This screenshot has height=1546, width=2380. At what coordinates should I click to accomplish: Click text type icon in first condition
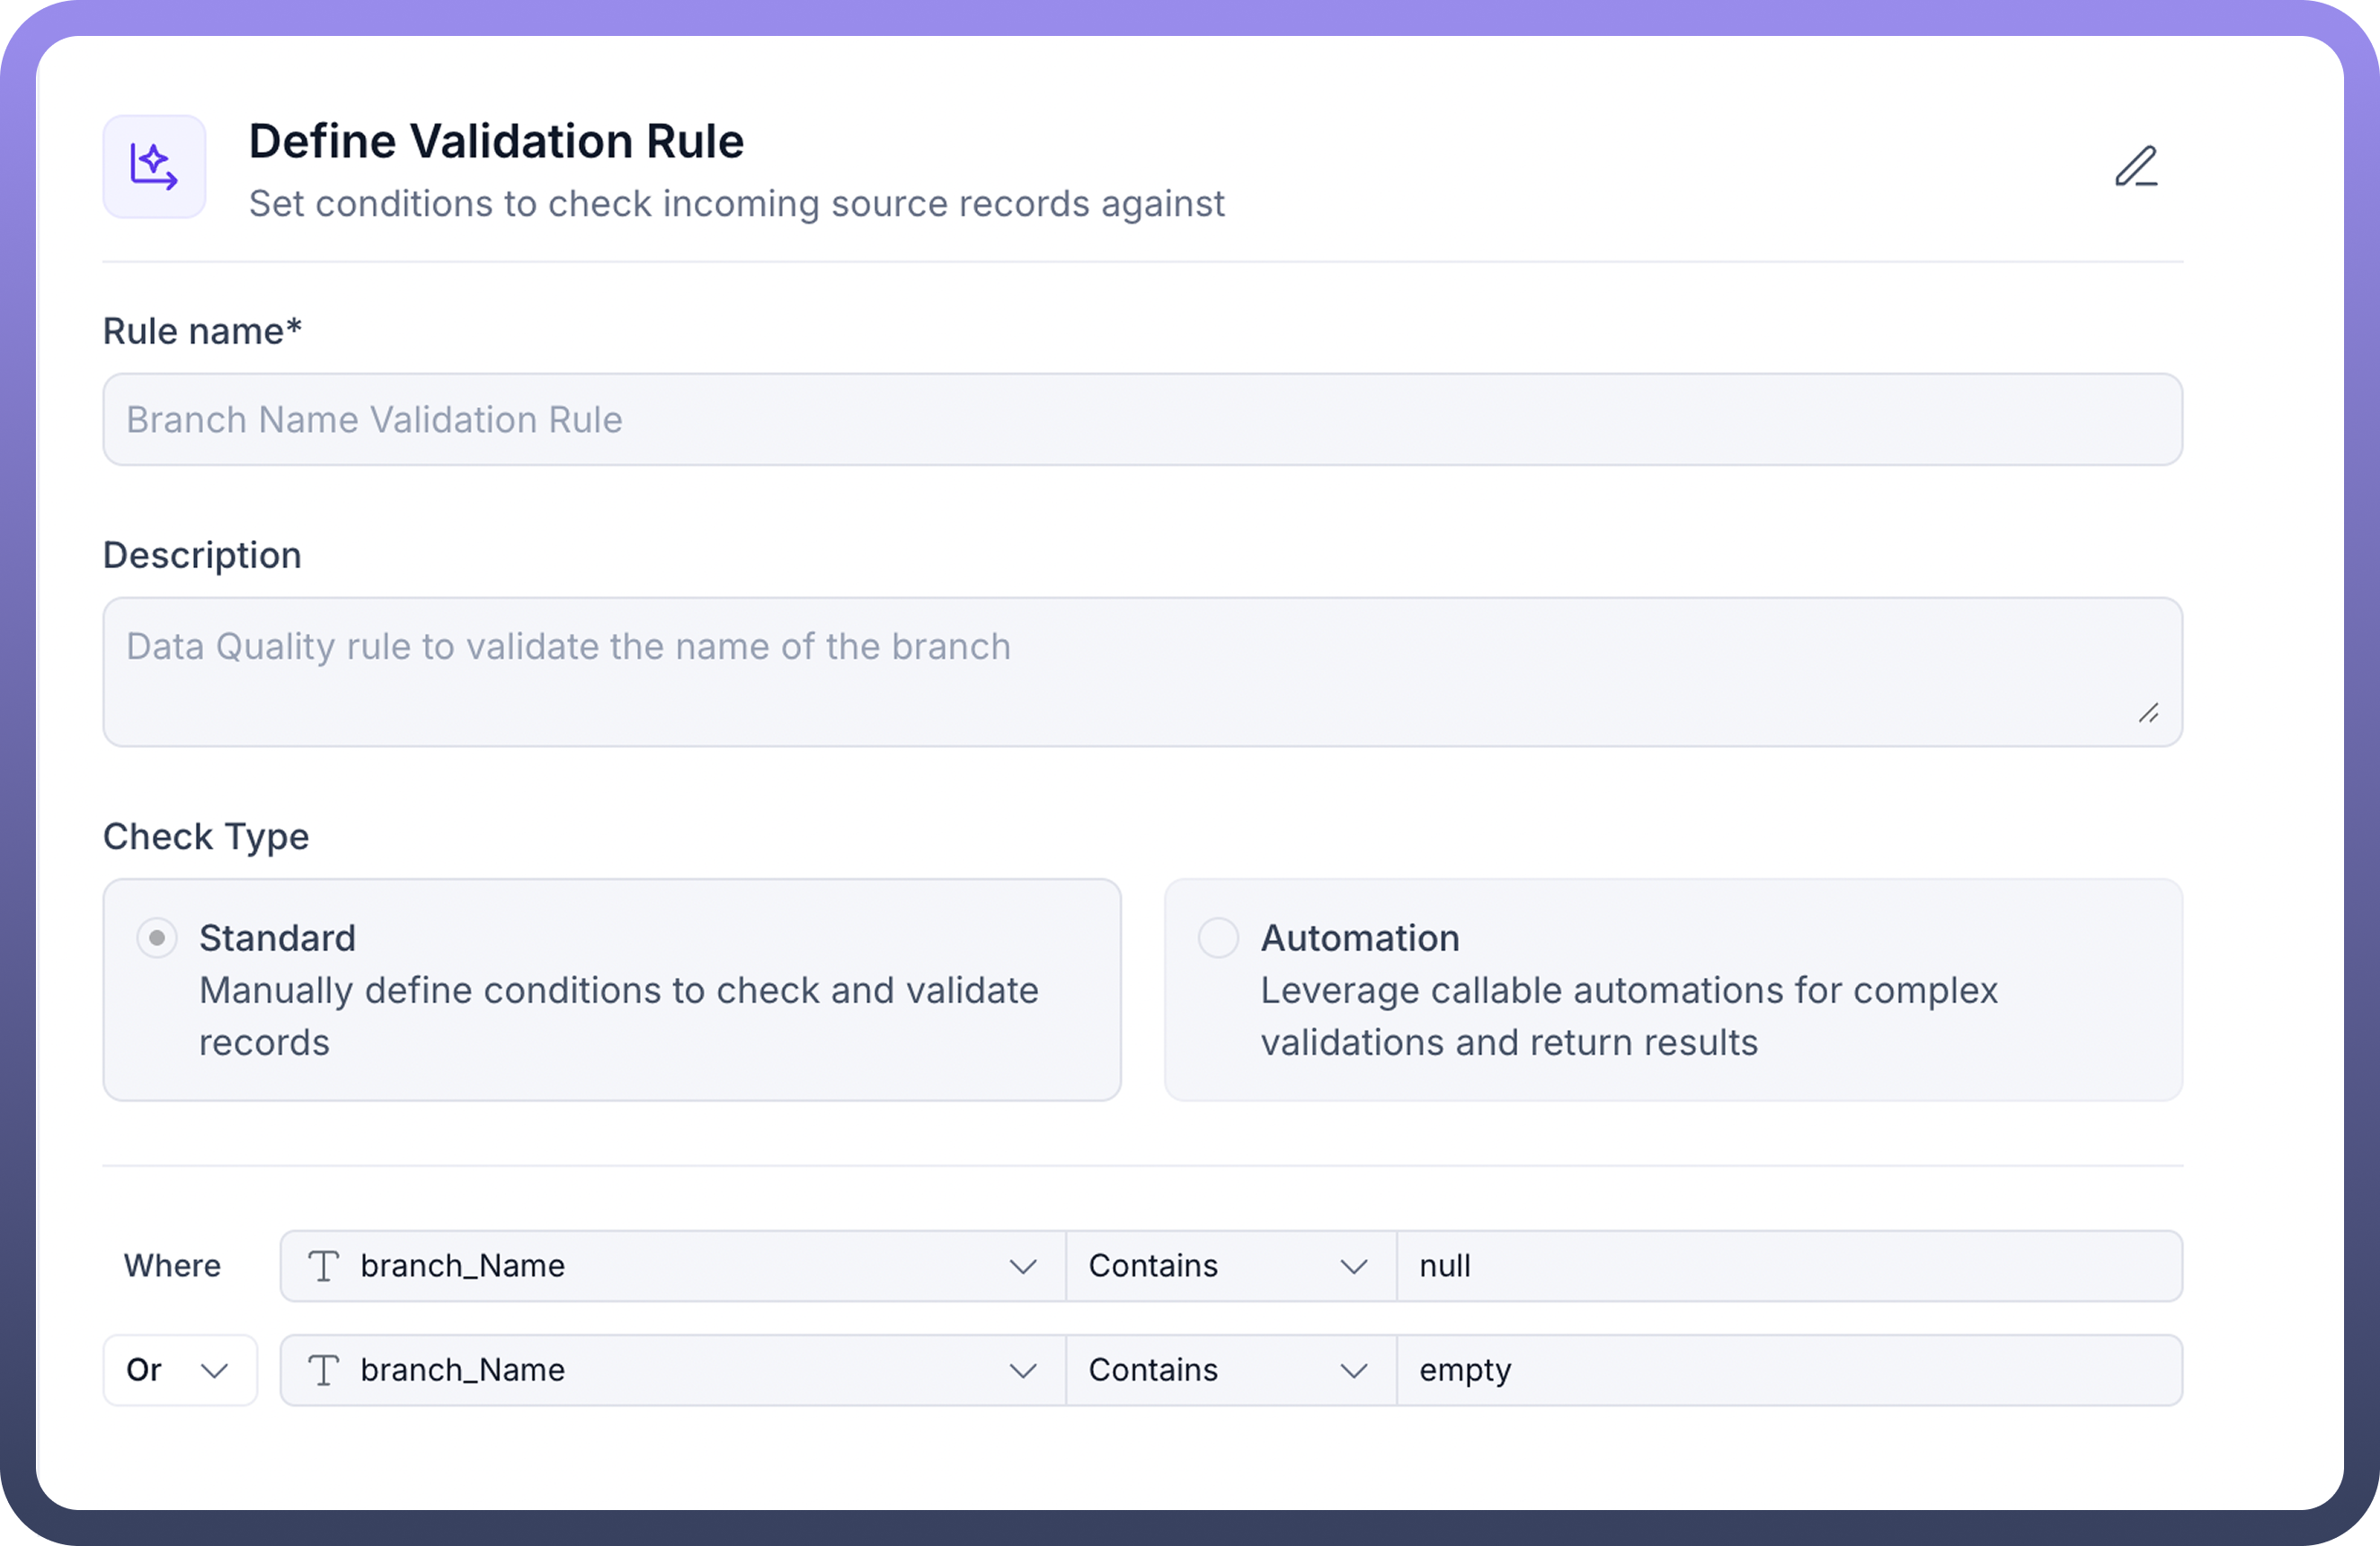(x=323, y=1266)
